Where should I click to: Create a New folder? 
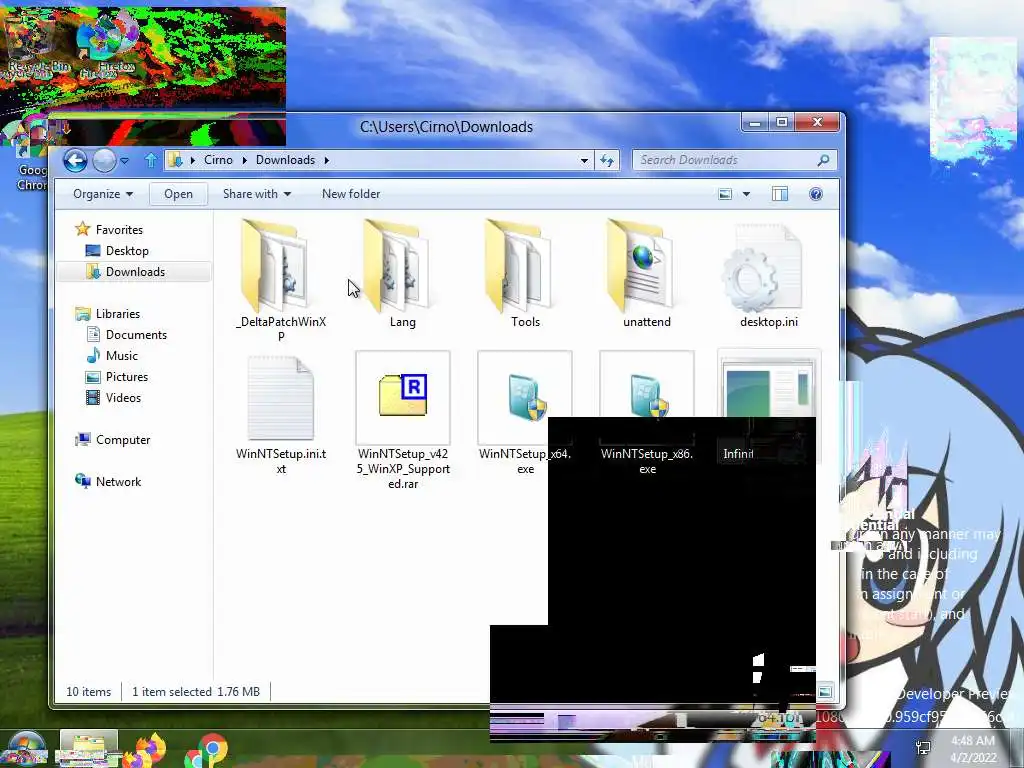351,194
